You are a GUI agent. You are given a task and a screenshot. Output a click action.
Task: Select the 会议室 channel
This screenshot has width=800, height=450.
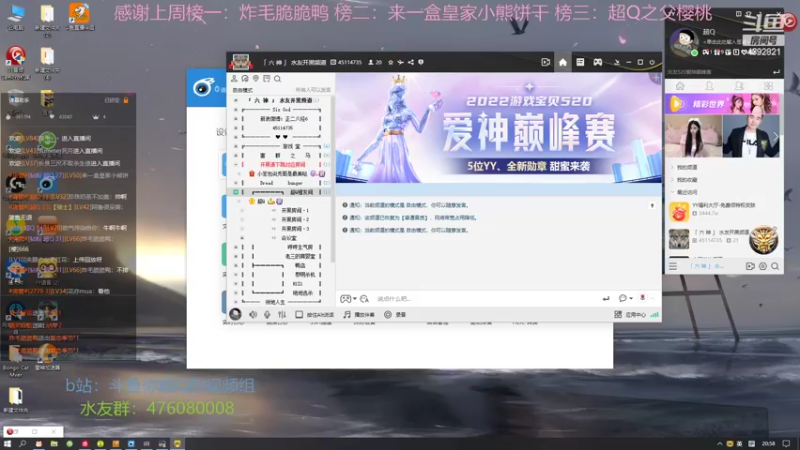(288, 238)
